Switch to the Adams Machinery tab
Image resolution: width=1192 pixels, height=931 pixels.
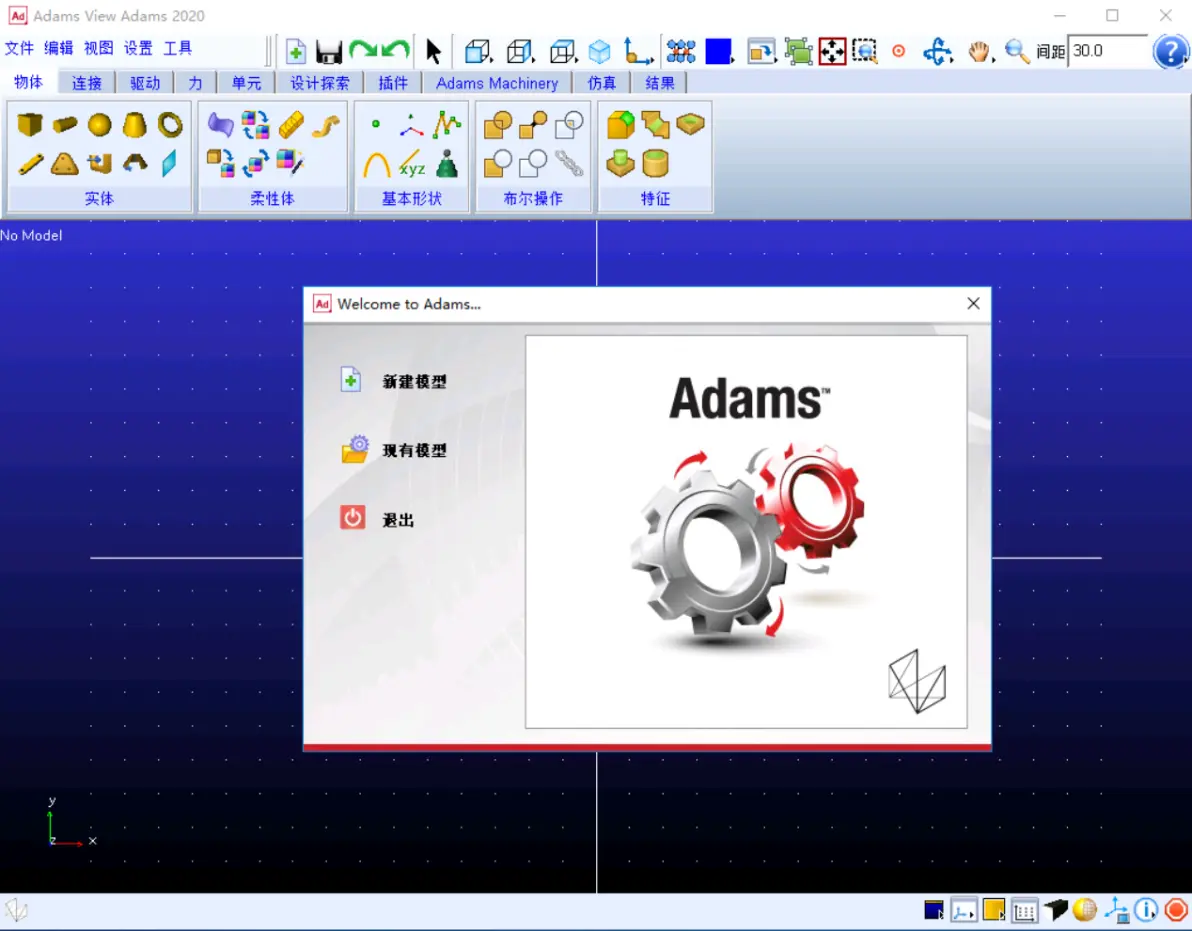(496, 83)
